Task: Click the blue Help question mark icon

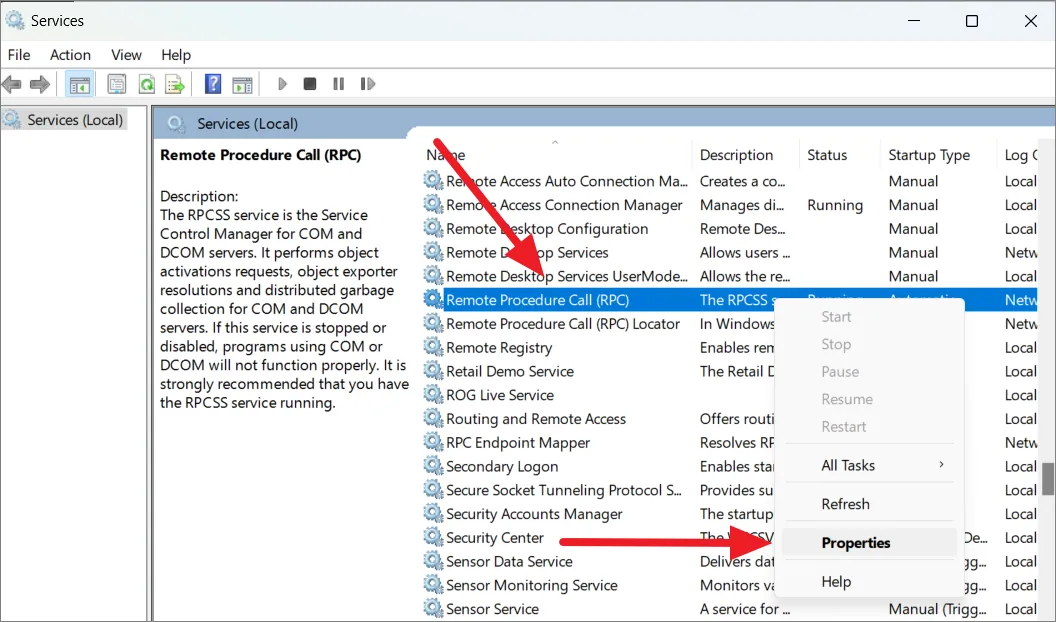Action: (x=213, y=85)
